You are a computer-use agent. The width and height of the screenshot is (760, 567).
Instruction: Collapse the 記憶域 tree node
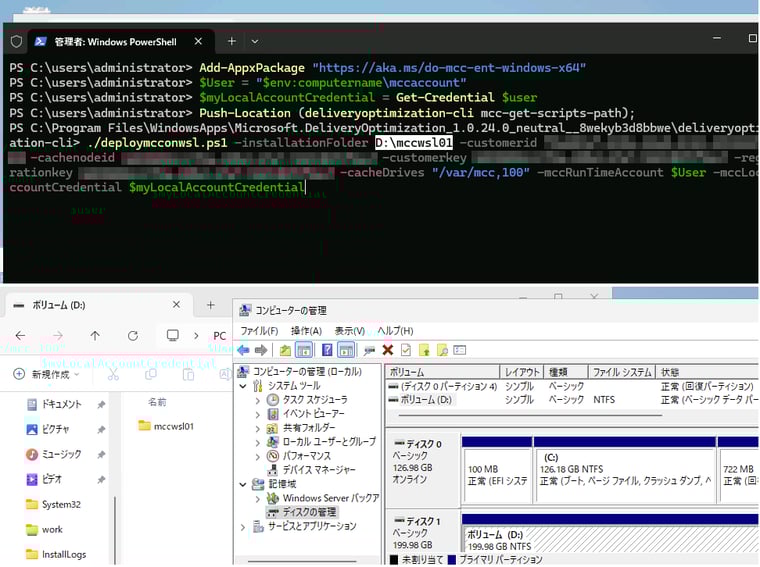point(243,484)
